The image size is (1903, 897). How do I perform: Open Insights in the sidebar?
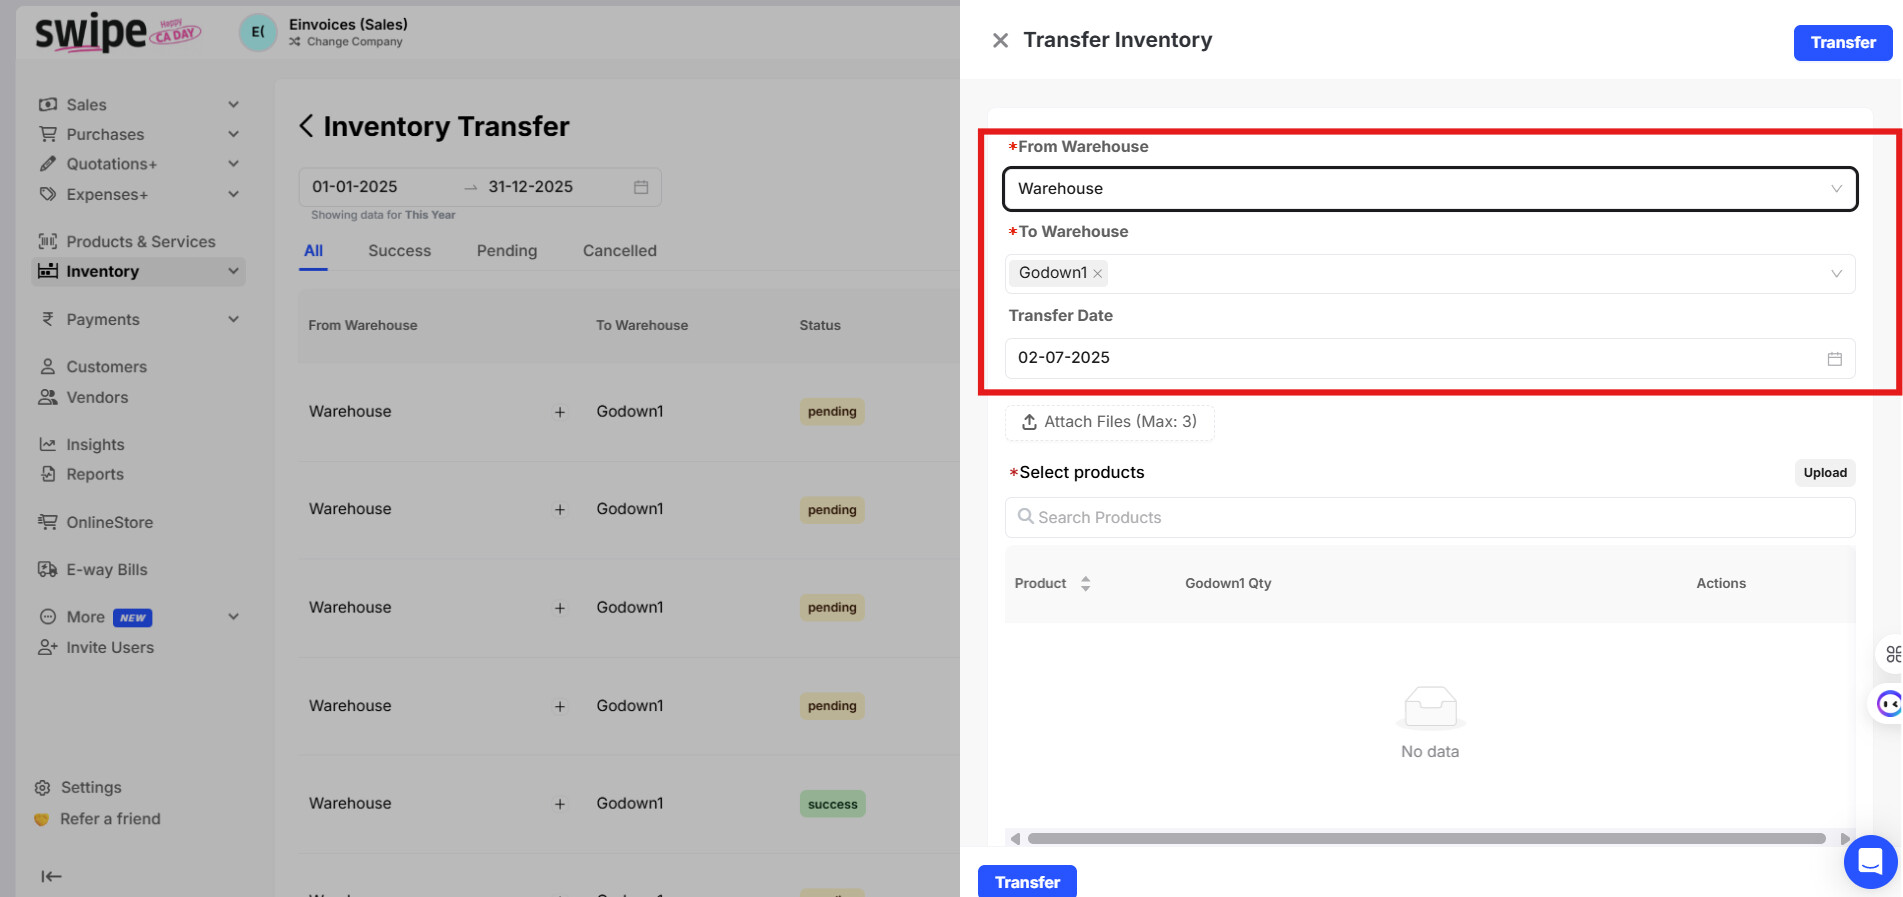pyautogui.click(x=95, y=445)
